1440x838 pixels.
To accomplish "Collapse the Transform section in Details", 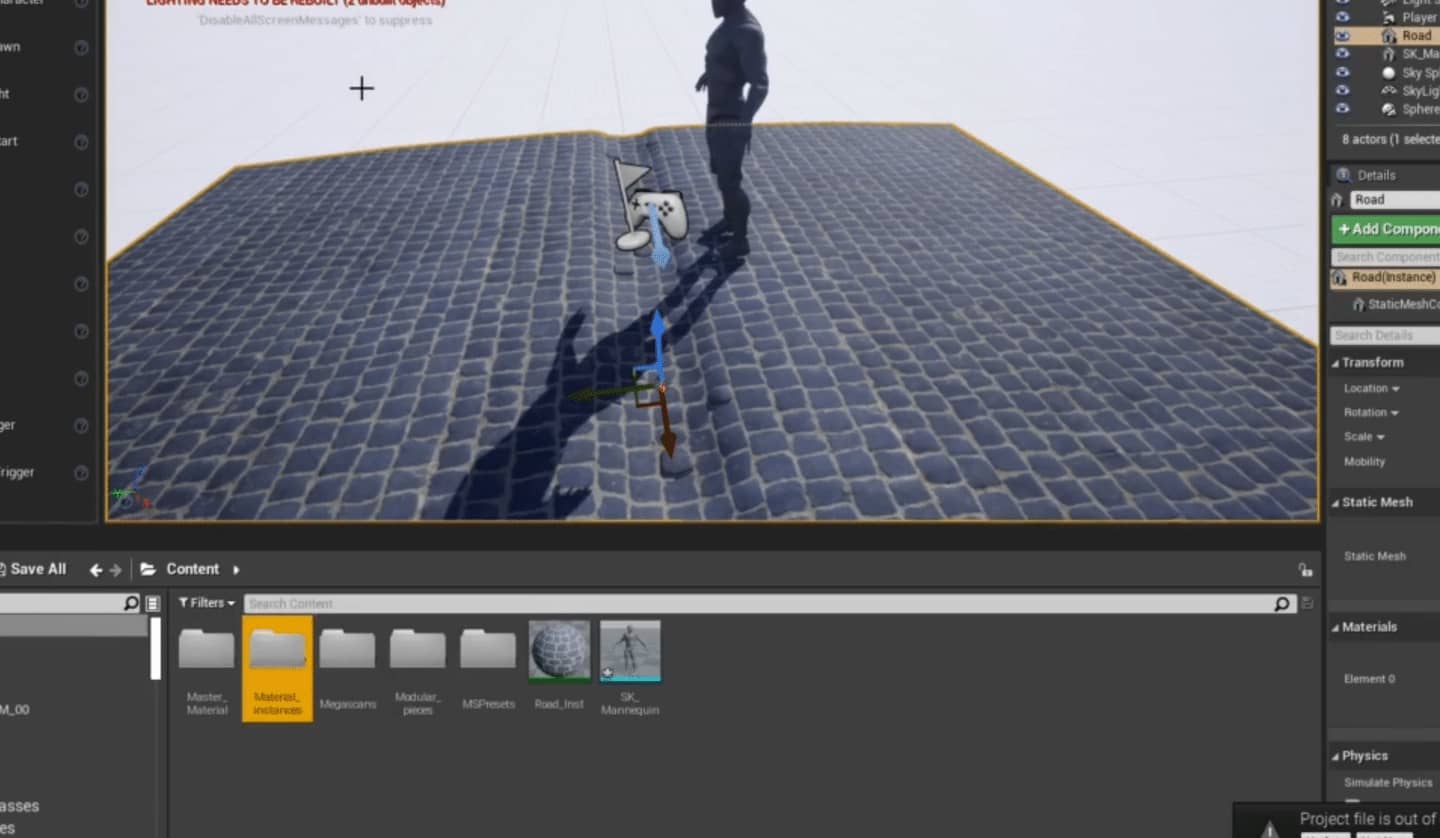I will 1336,362.
